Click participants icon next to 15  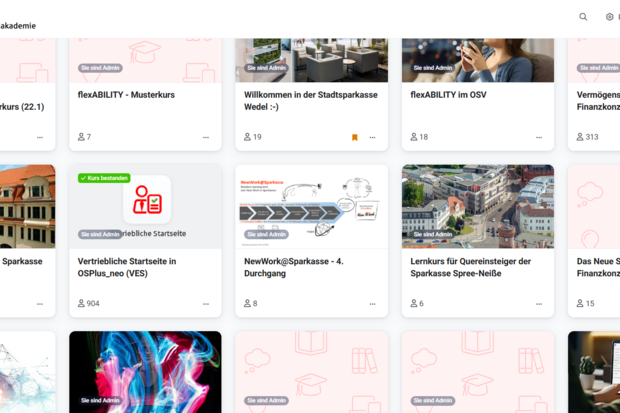[580, 303]
